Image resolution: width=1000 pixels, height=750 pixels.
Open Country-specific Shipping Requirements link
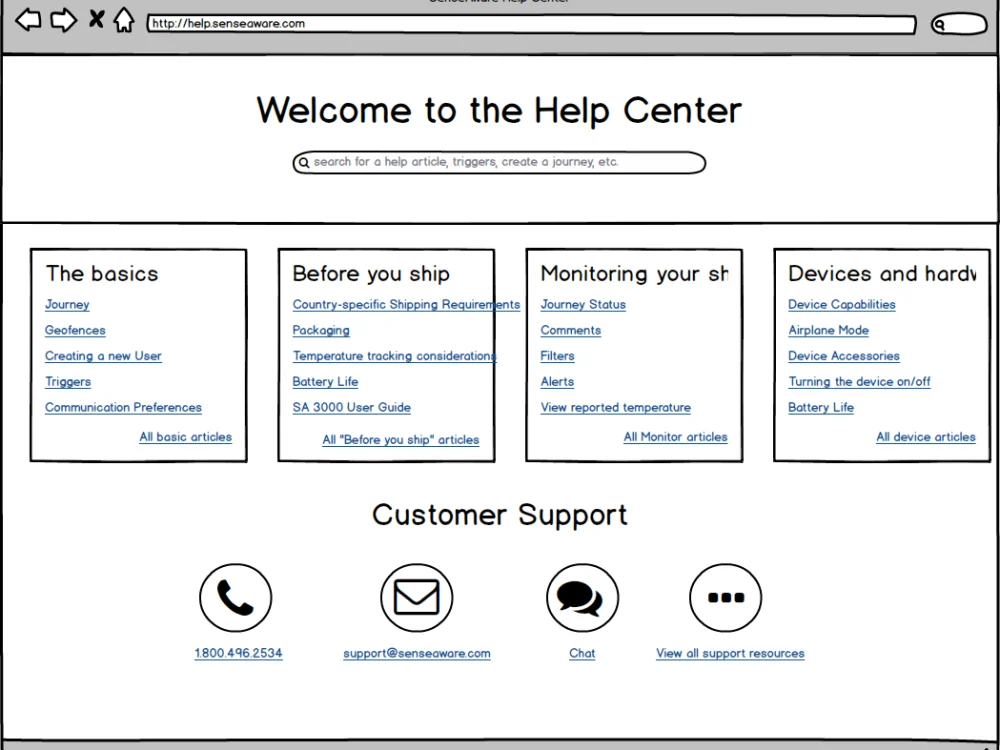pos(406,305)
